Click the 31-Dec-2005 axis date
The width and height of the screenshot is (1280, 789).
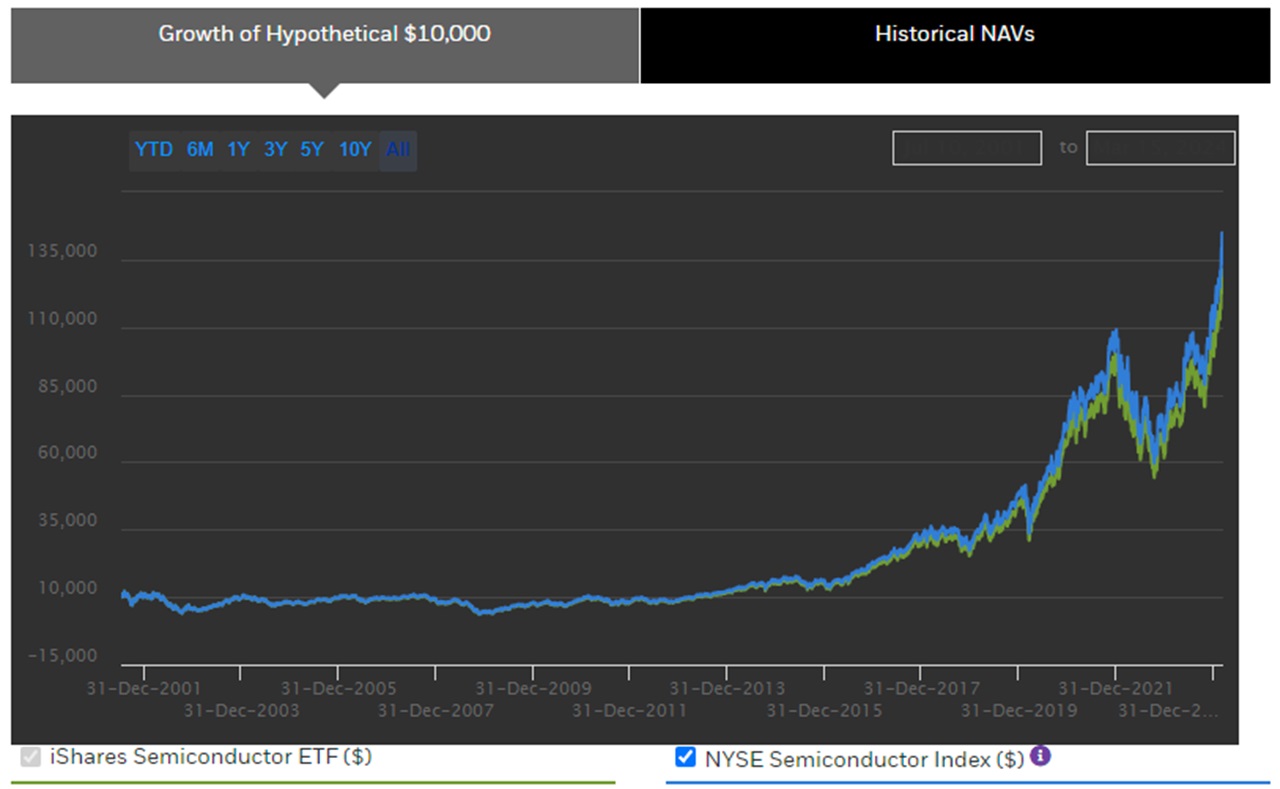[x=338, y=688]
